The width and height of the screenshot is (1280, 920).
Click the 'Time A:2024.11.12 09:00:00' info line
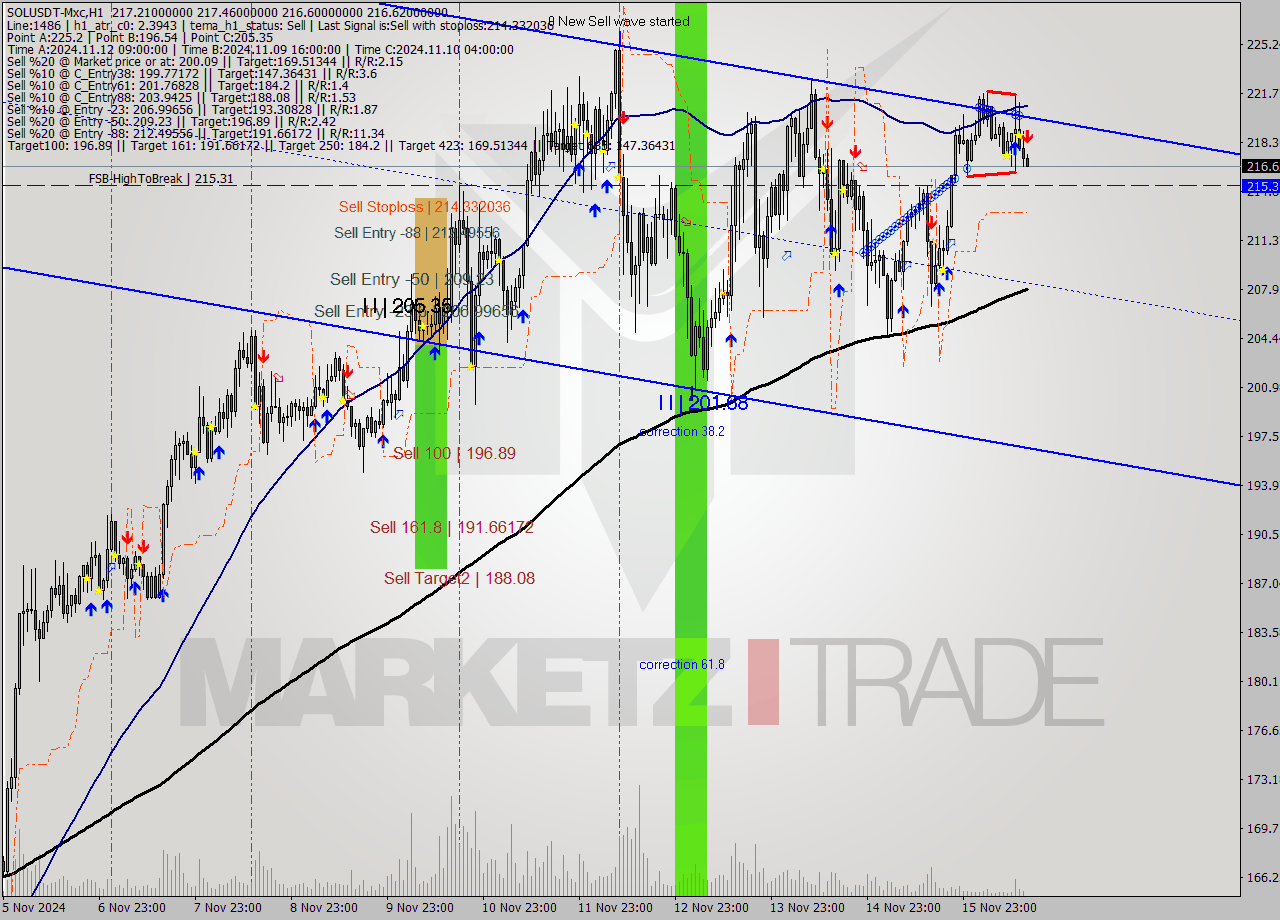[260, 49]
